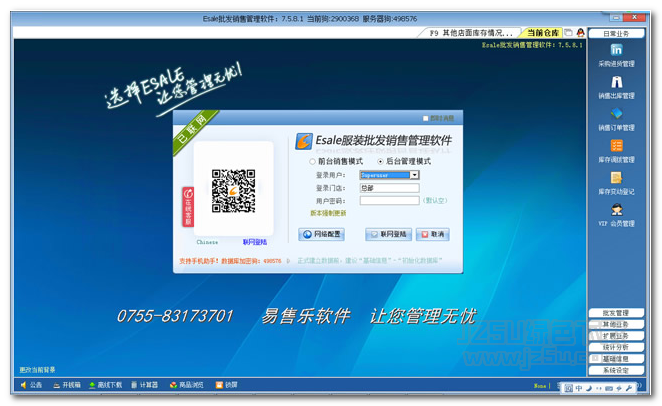This screenshot has width=662, height=406.
Task: Click the Superuser username field
Action: coord(385,175)
